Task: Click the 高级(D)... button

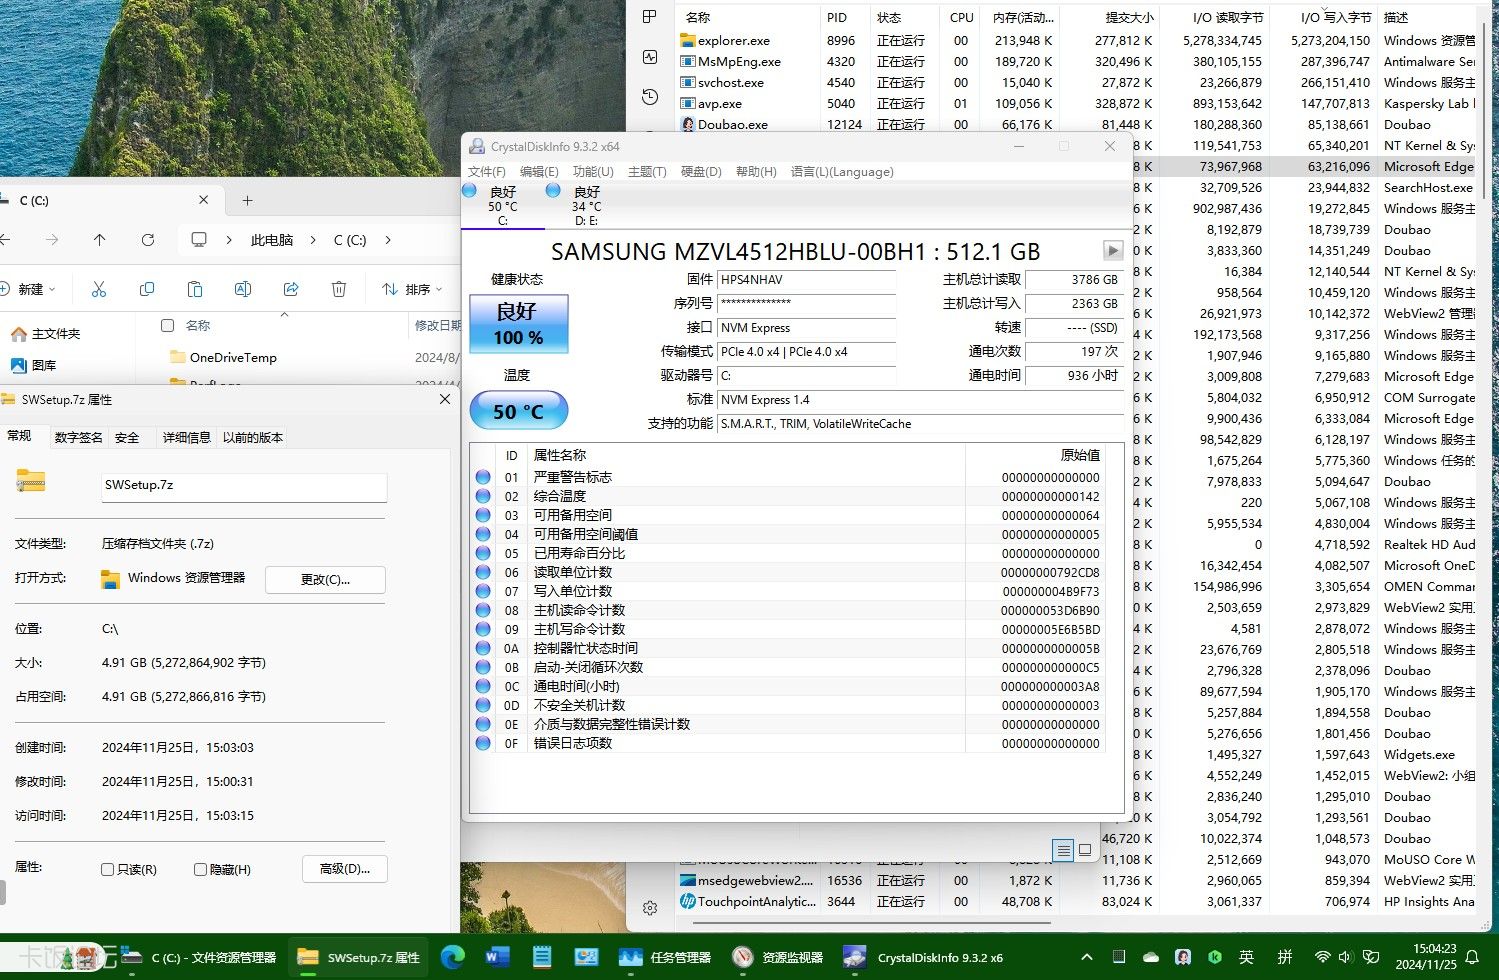Action: [x=345, y=869]
